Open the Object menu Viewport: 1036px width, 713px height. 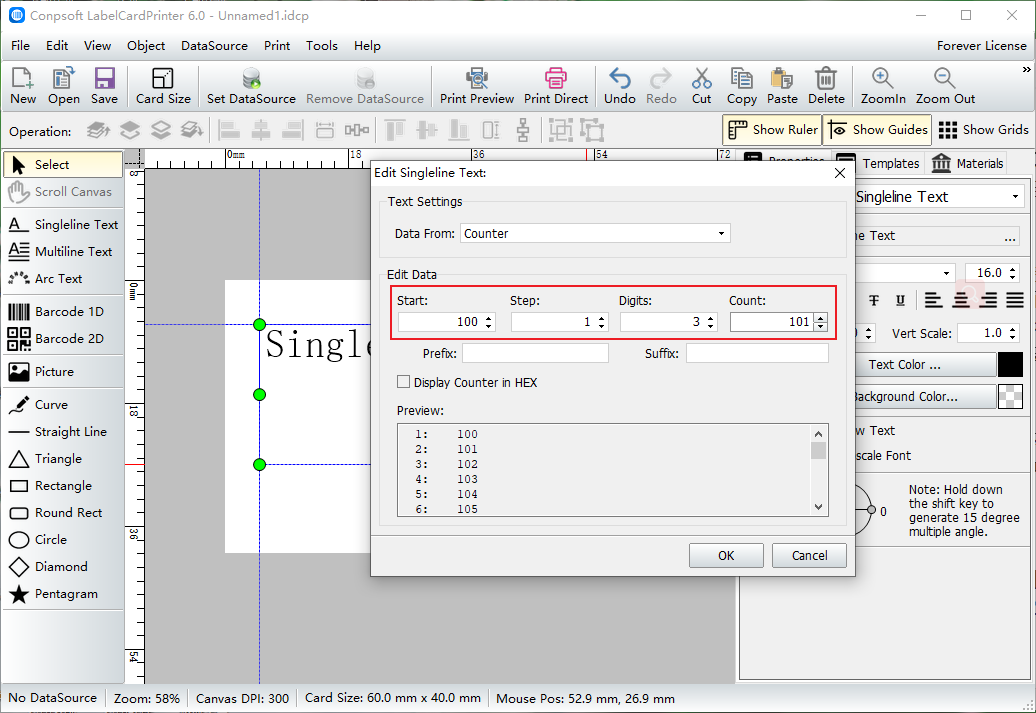pos(146,46)
